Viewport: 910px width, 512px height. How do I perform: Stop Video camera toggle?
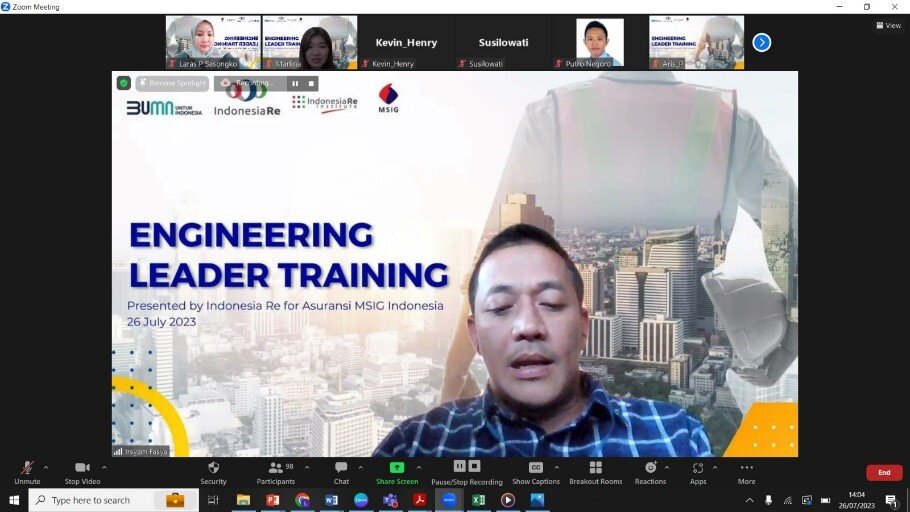[82, 473]
